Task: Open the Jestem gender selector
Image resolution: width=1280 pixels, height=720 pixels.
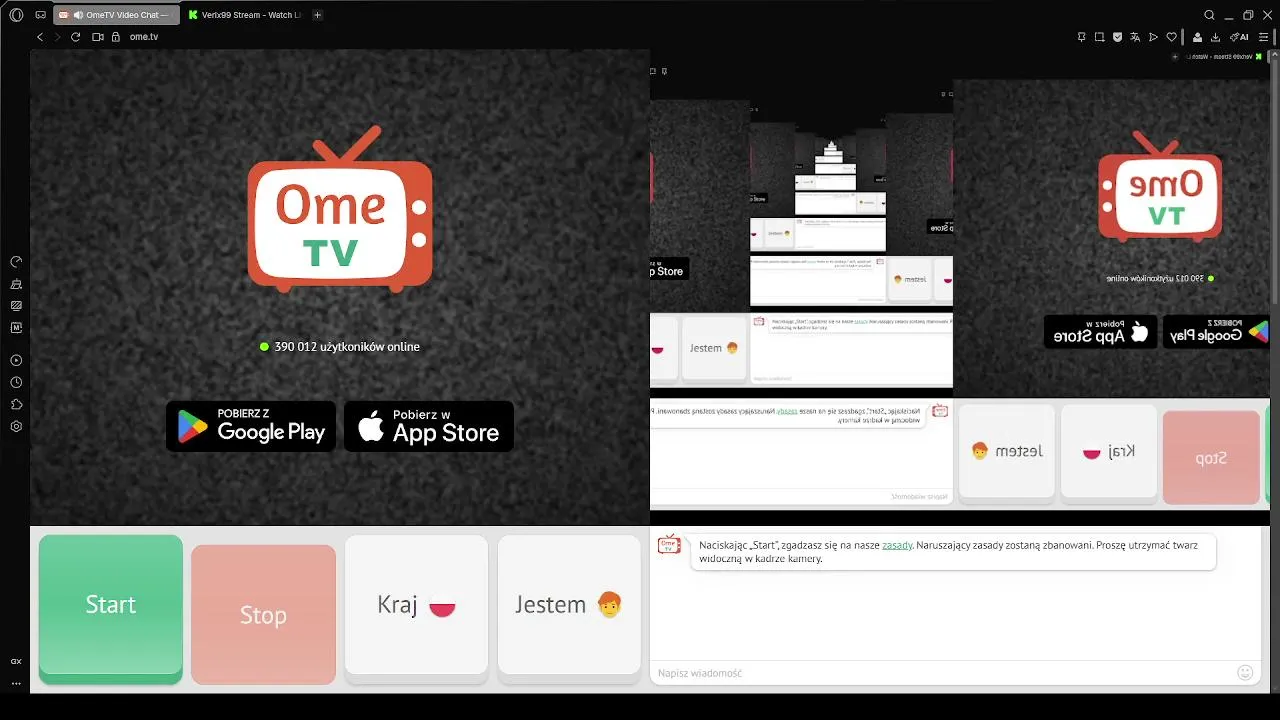Action: 569,609
